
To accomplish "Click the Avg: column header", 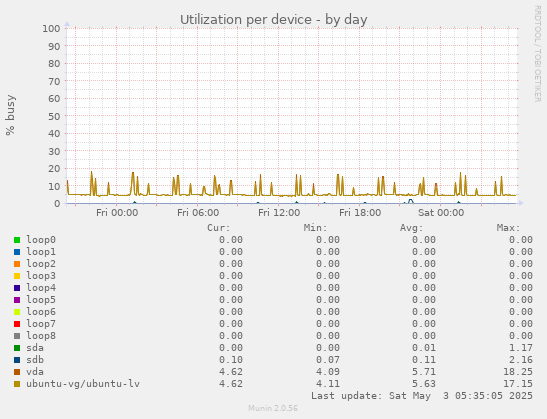I will tap(411, 228).
